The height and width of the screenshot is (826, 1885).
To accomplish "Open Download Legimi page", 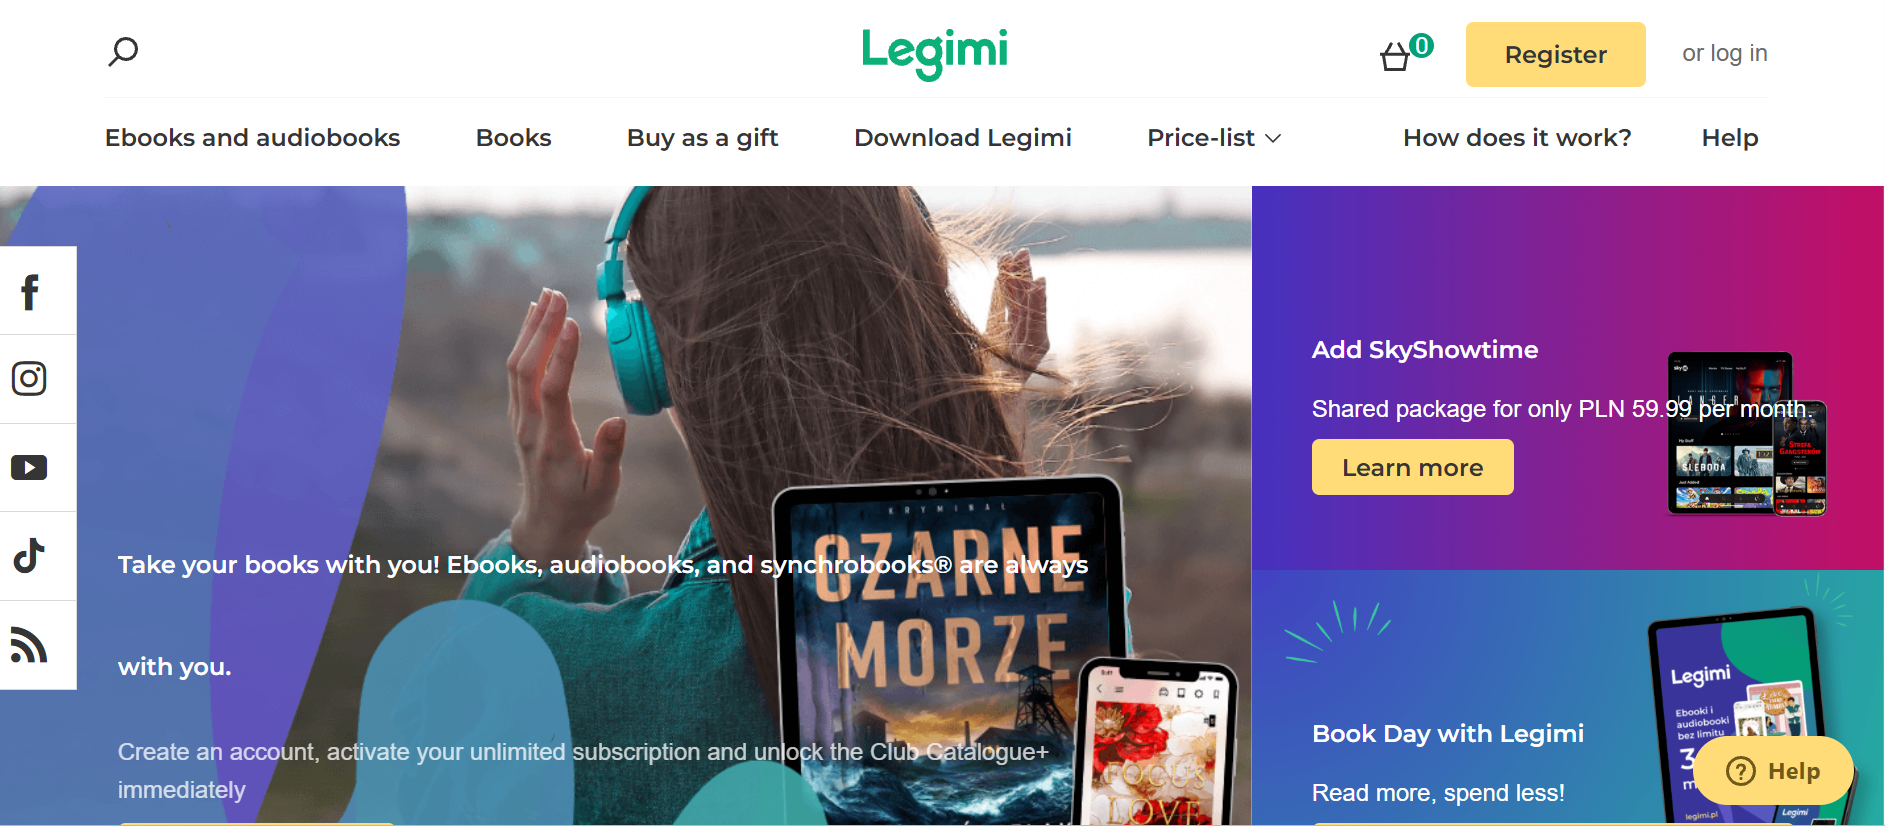I will click(x=962, y=138).
